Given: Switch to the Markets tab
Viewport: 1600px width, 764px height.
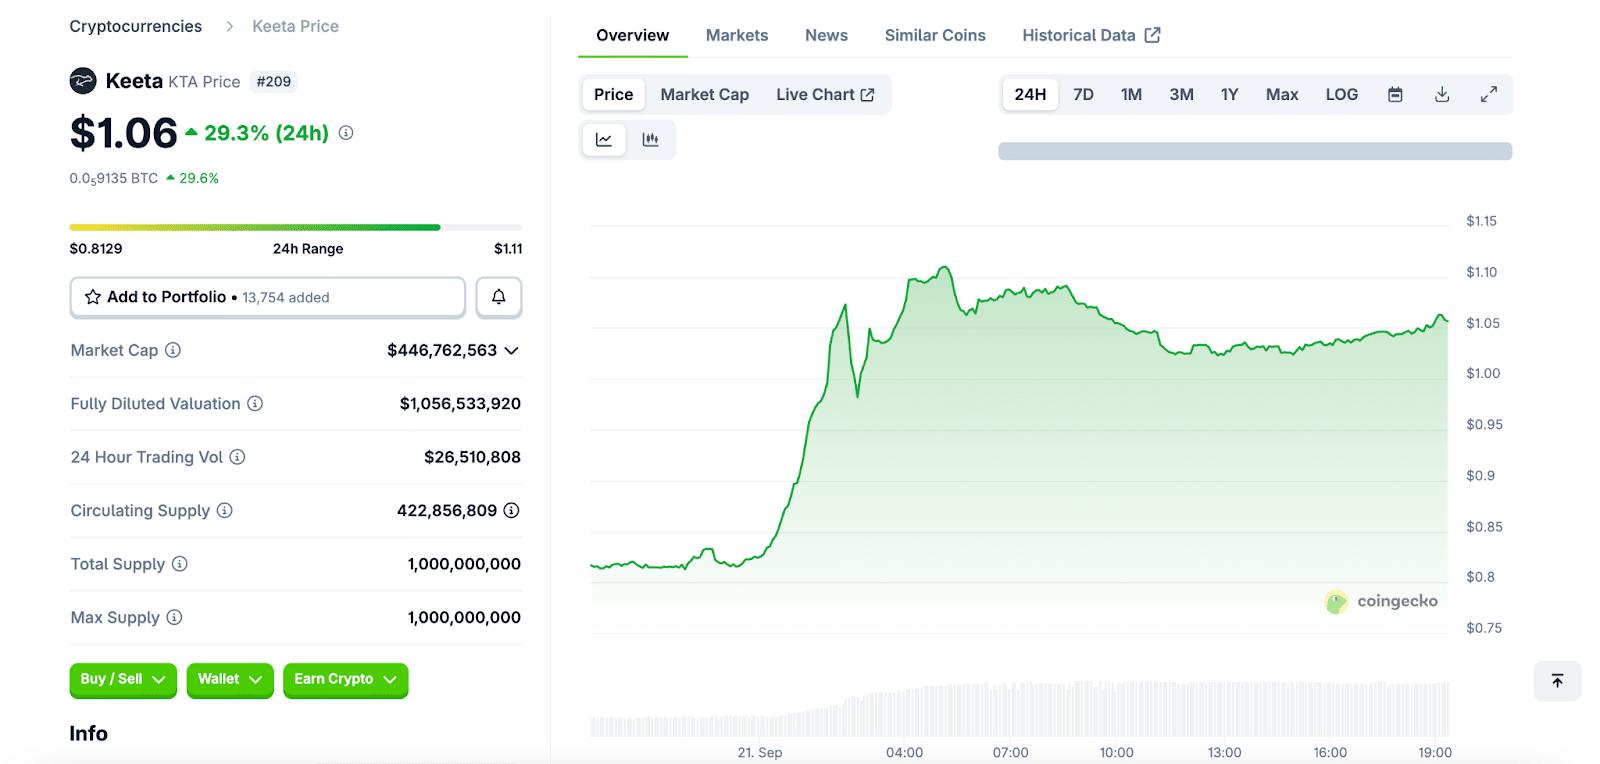Looking at the screenshot, I should (737, 36).
